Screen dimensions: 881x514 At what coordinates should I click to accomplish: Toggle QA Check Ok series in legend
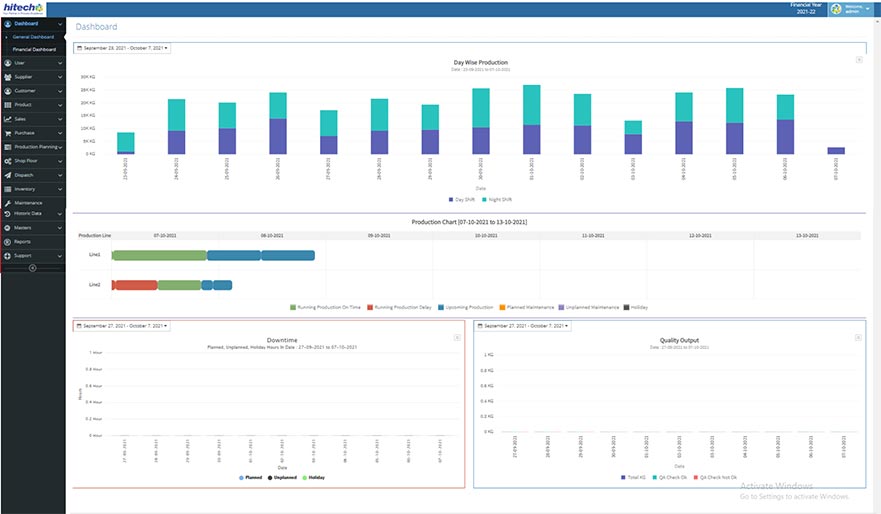click(x=670, y=477)
